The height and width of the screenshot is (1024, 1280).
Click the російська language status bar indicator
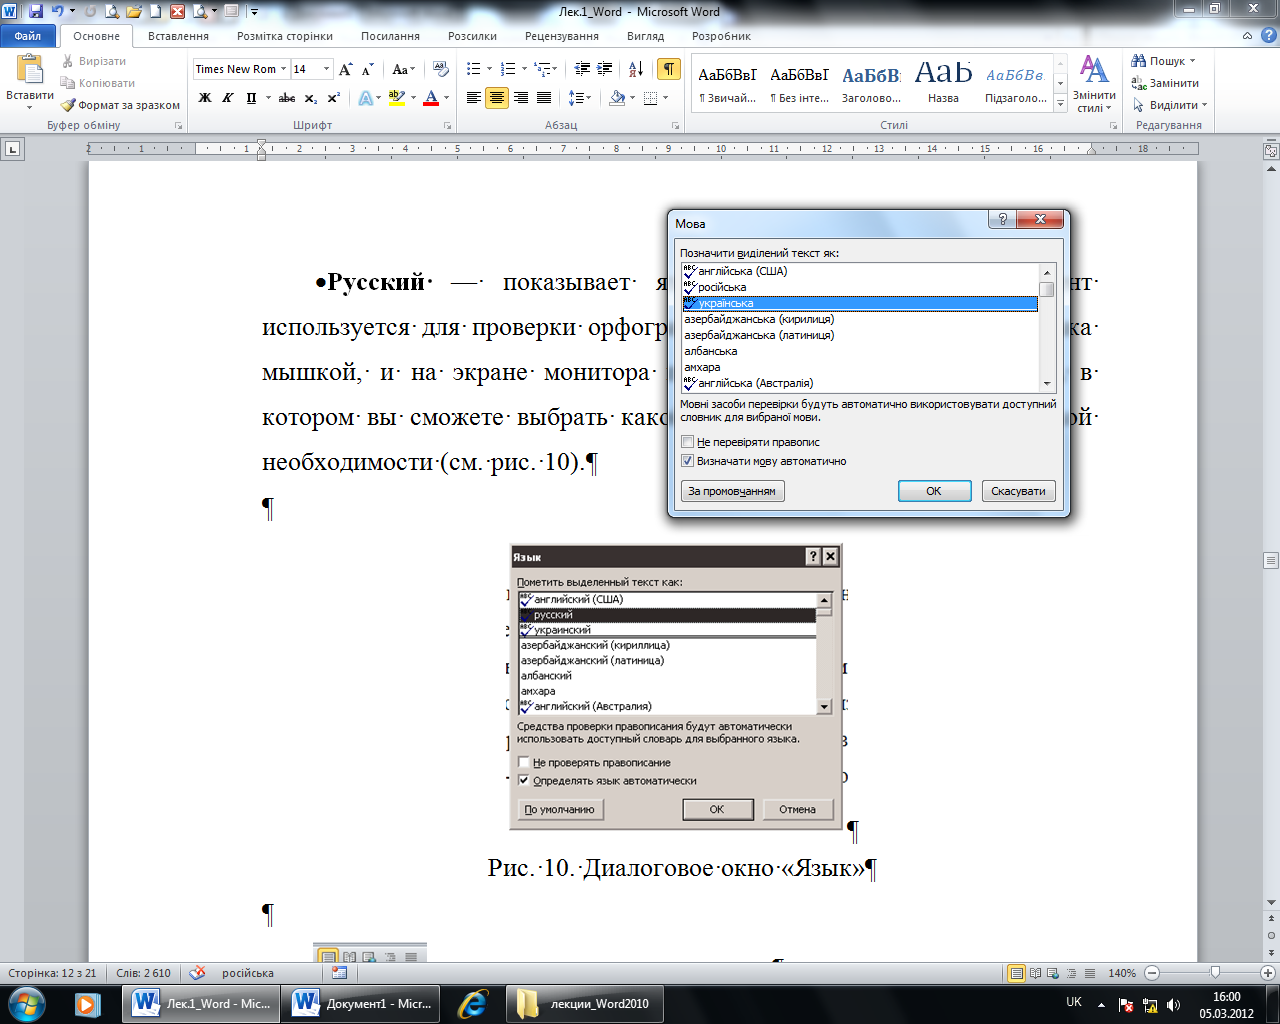point(247,973)
